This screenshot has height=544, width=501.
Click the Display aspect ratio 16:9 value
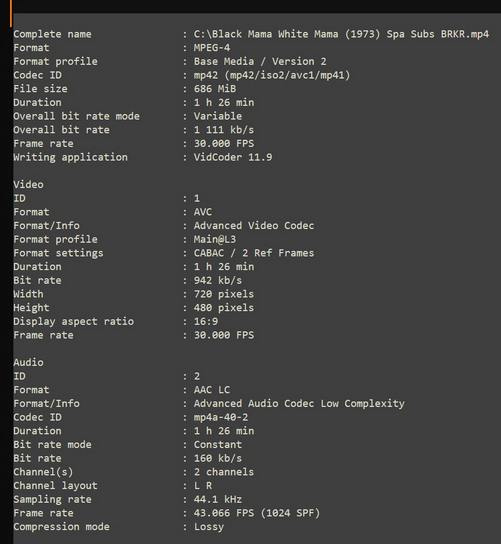click(206, 321)
